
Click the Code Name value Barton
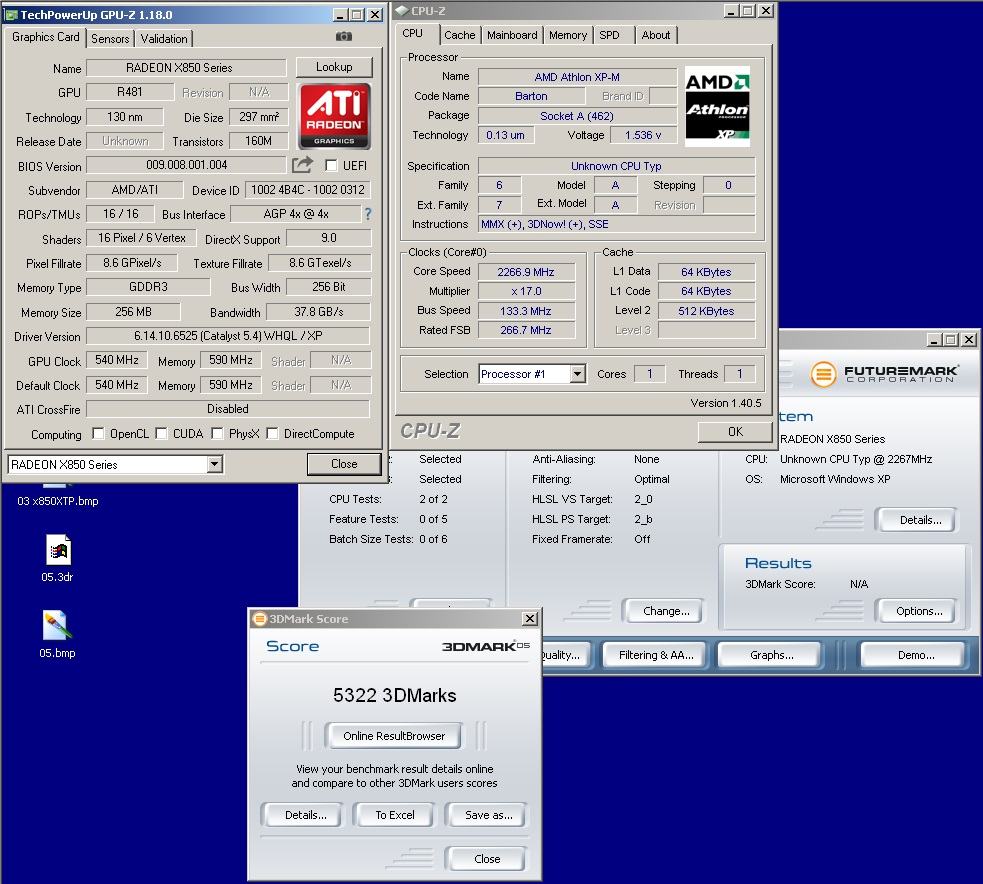531,97
